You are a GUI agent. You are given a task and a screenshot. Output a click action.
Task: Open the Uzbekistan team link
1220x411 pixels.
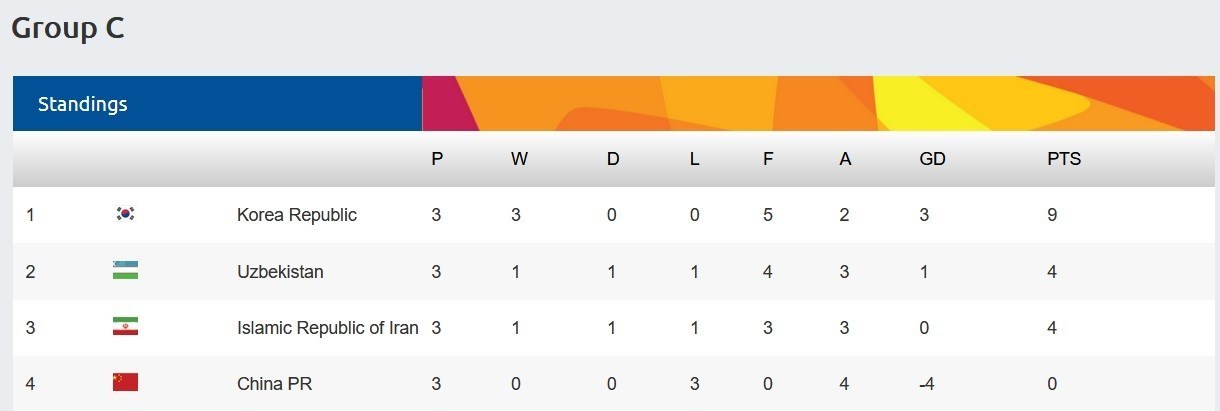(x=280, y=271)
